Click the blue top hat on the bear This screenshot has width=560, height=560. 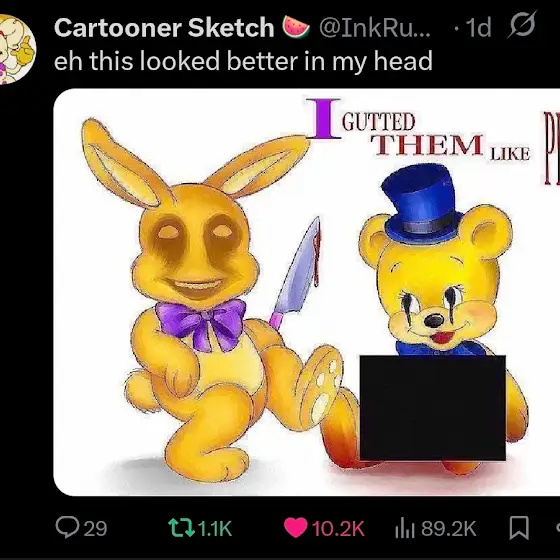tap(422, 203)
